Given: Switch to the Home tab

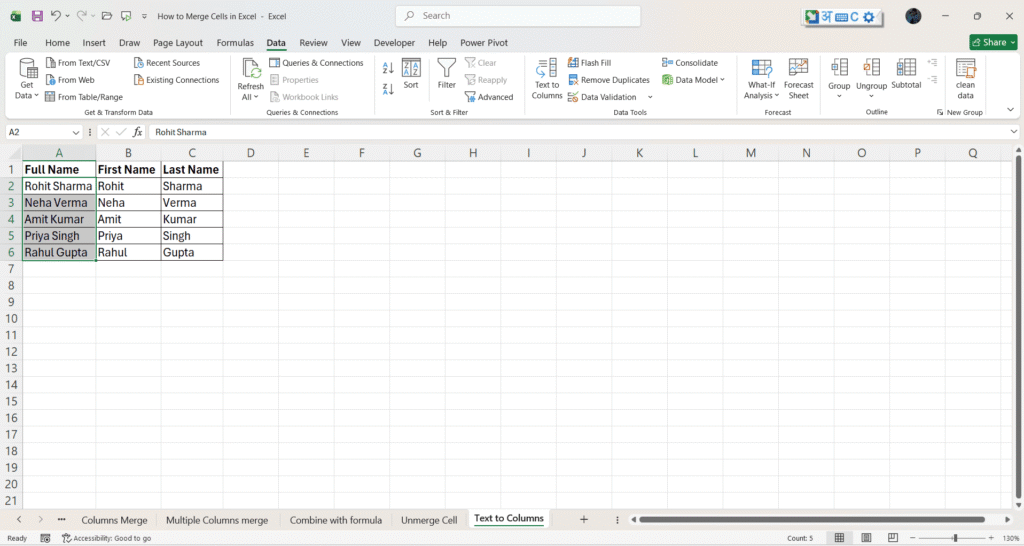Looking at the screenshot, I should (57, 42).
